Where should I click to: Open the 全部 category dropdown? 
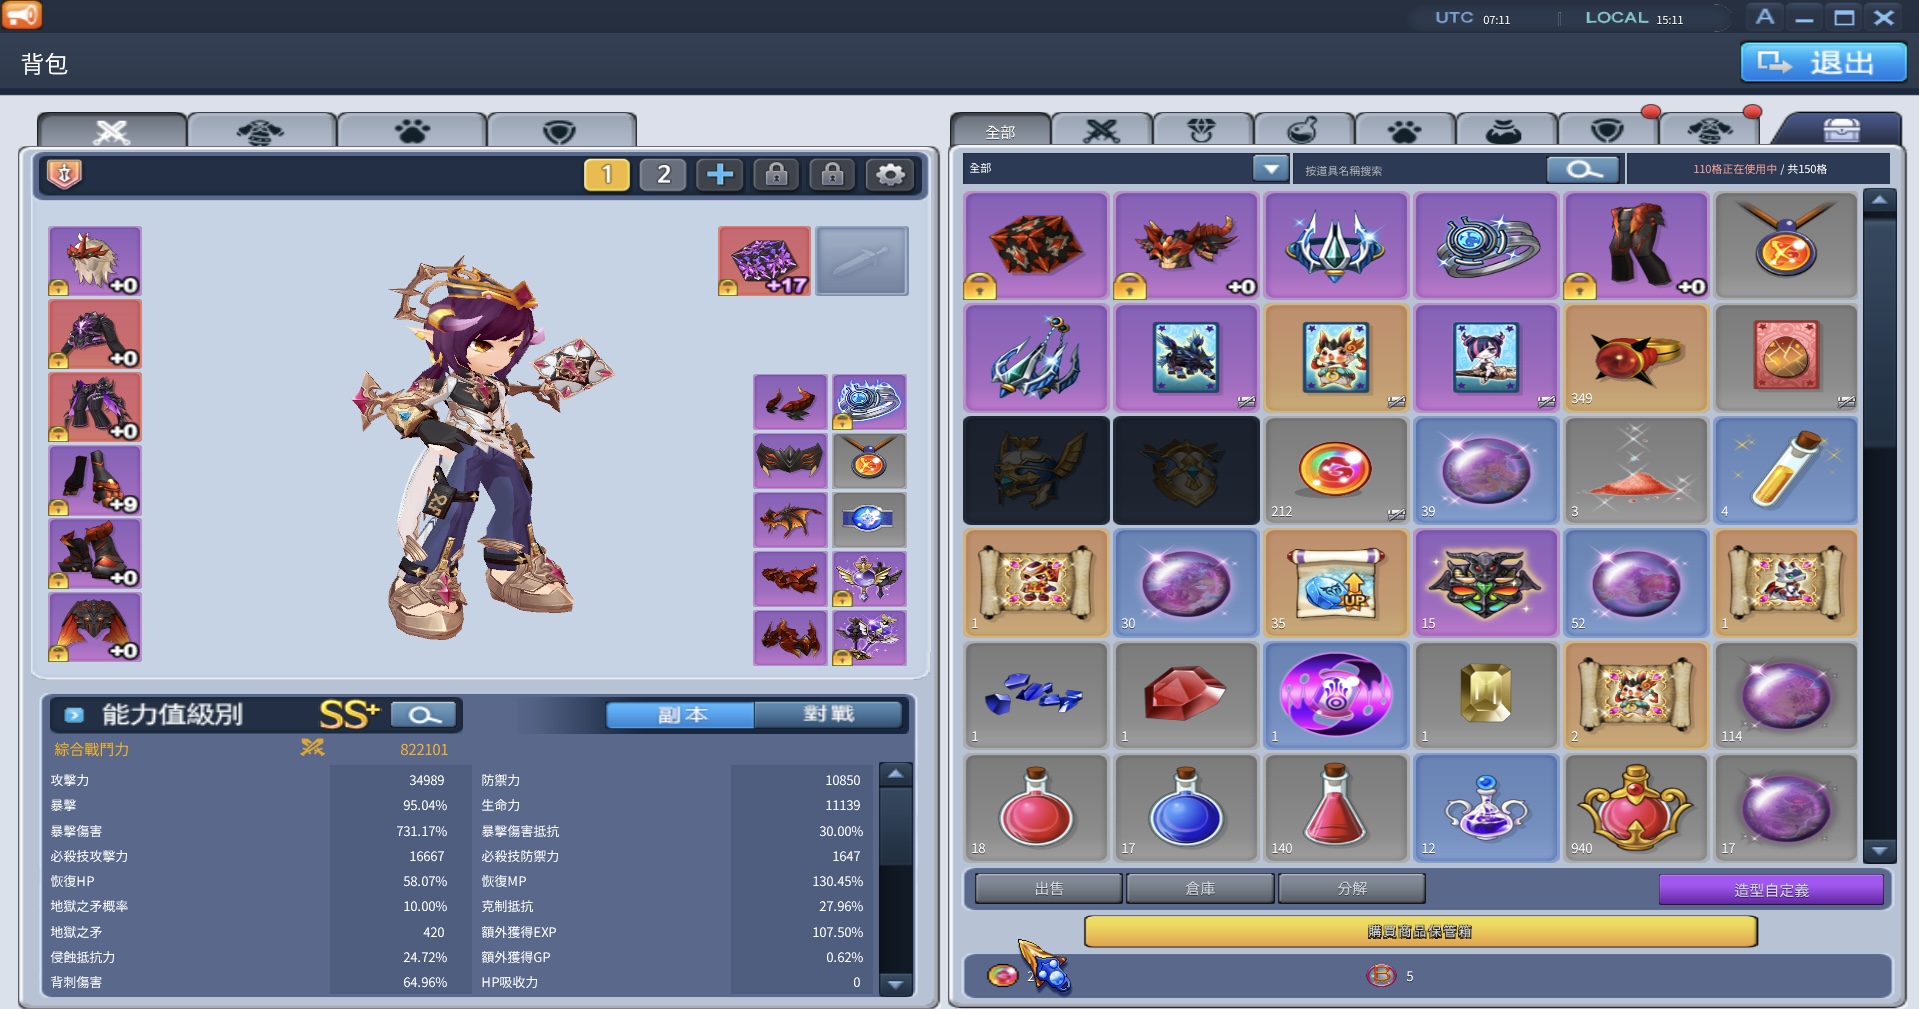tap(1270, 169)
